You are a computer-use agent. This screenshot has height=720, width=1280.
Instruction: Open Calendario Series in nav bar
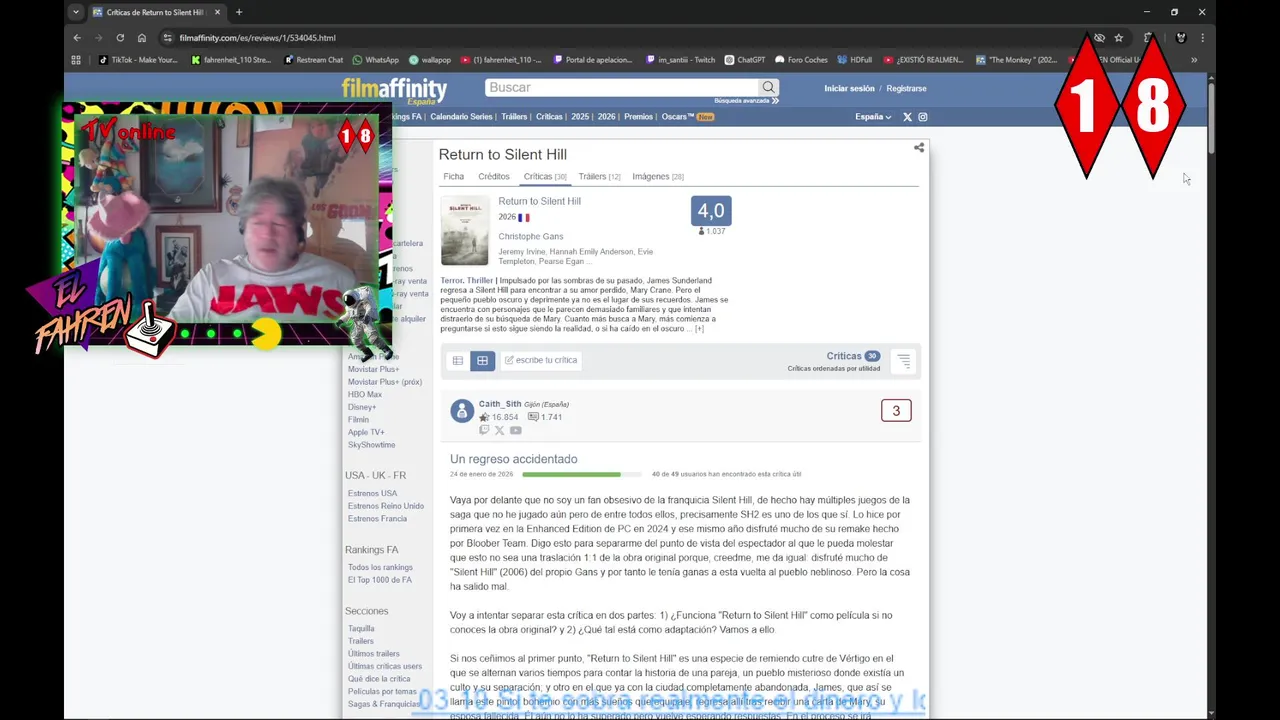click(461, 117)
